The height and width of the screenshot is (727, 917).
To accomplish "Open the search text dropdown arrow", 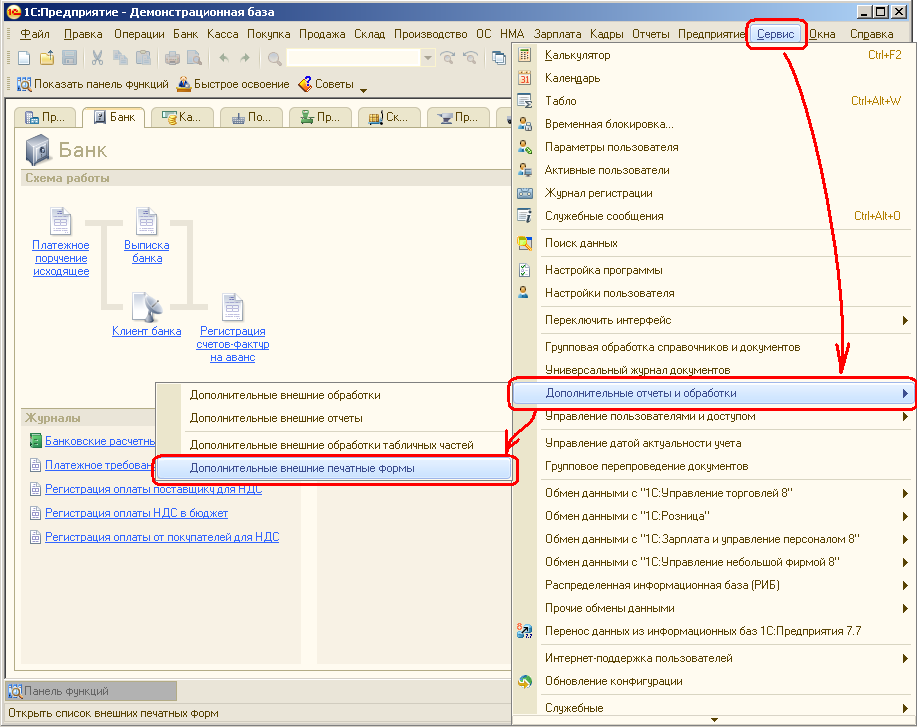I will 428,58.
